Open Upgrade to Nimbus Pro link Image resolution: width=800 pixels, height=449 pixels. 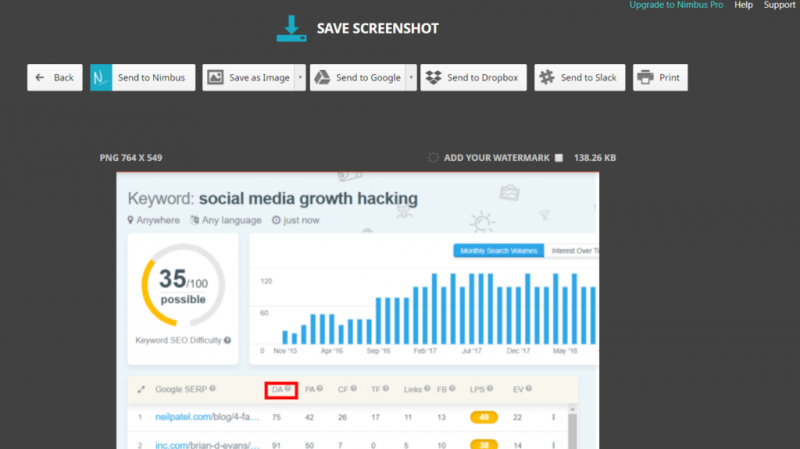point(676,5)
